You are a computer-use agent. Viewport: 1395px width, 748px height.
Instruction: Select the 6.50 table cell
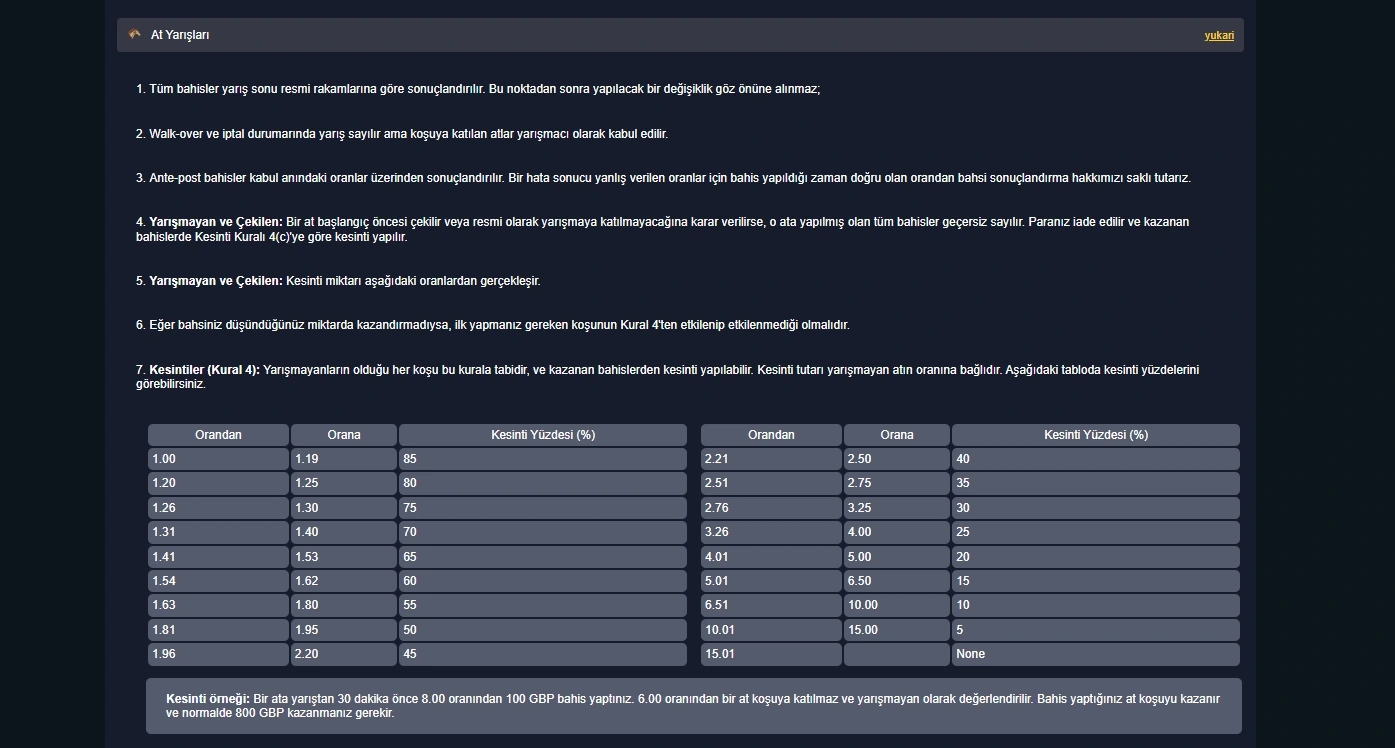(x=897, y=581)
